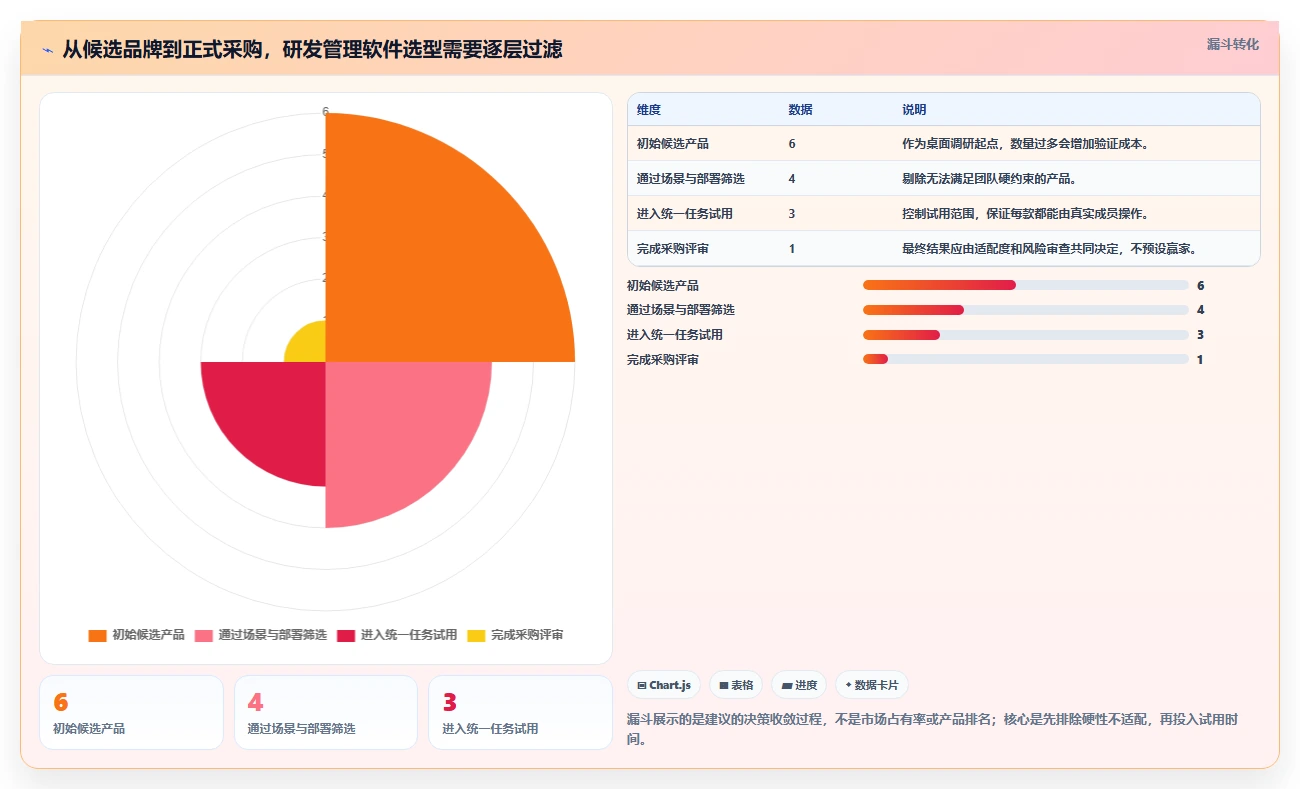Select the pink chart segment

pyautogui.click(x=395, y=430)
